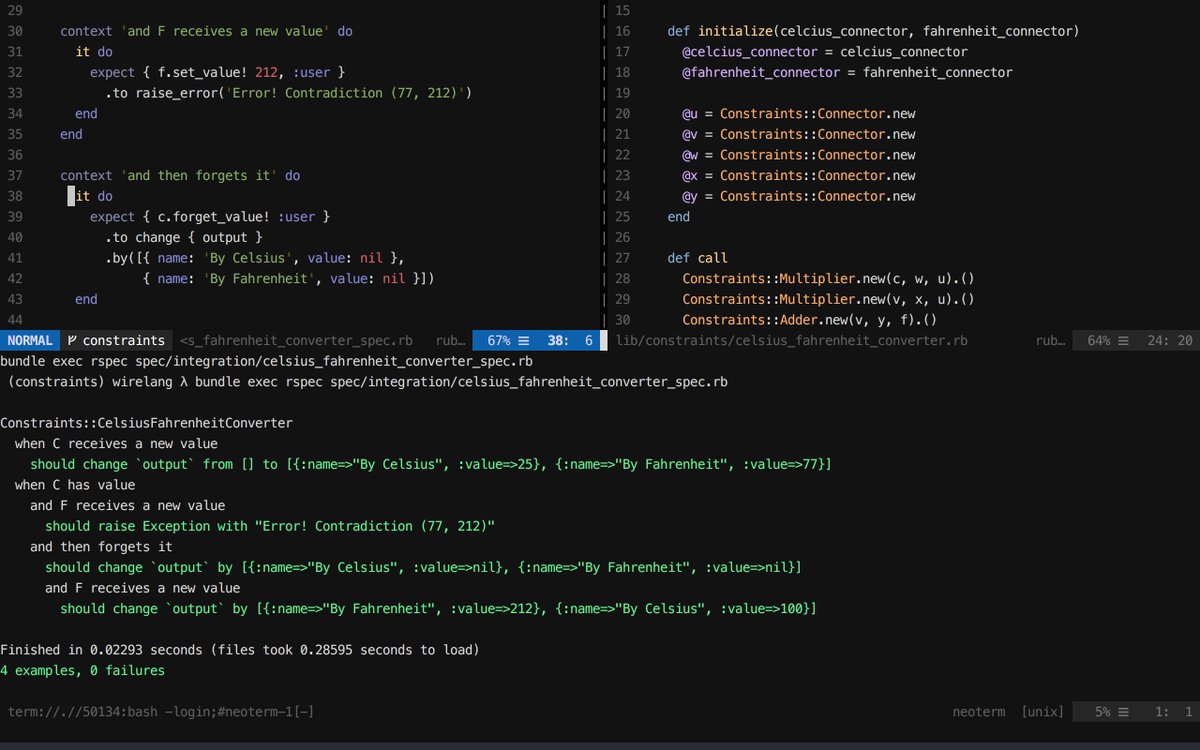Click the @w instance variable
The height and width of the screenshot is (750, 1200).
click(x=690, y=155)
